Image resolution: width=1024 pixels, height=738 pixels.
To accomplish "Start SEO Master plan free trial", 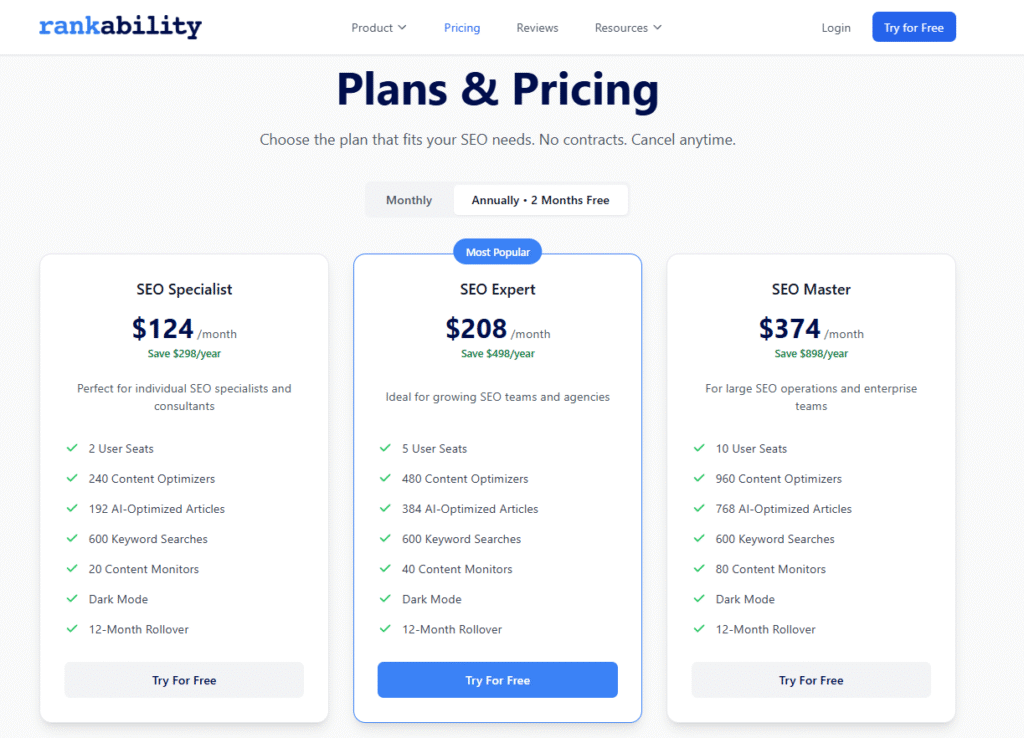I will coord(811,680).
